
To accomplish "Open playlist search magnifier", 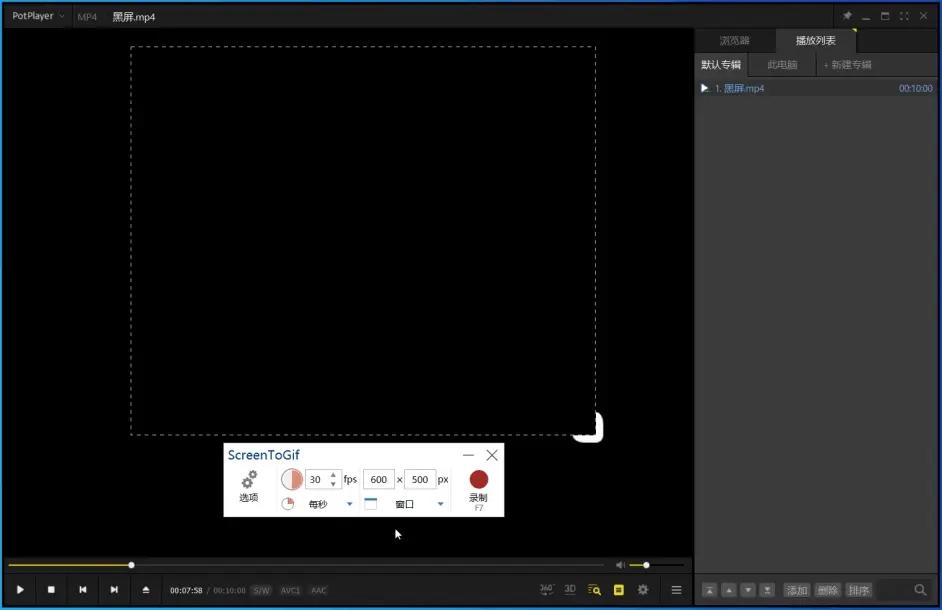I will point(920,590).
